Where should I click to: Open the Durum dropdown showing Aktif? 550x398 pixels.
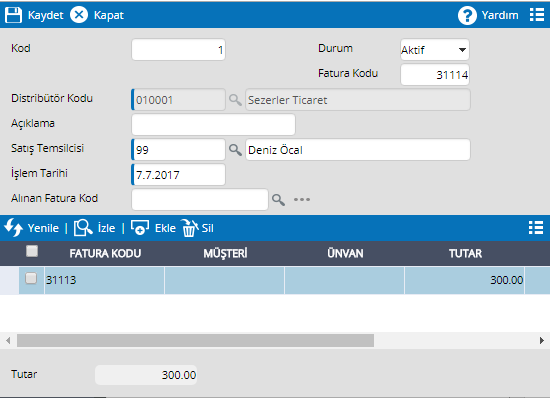pyautogui.click(x=435, y=49)
